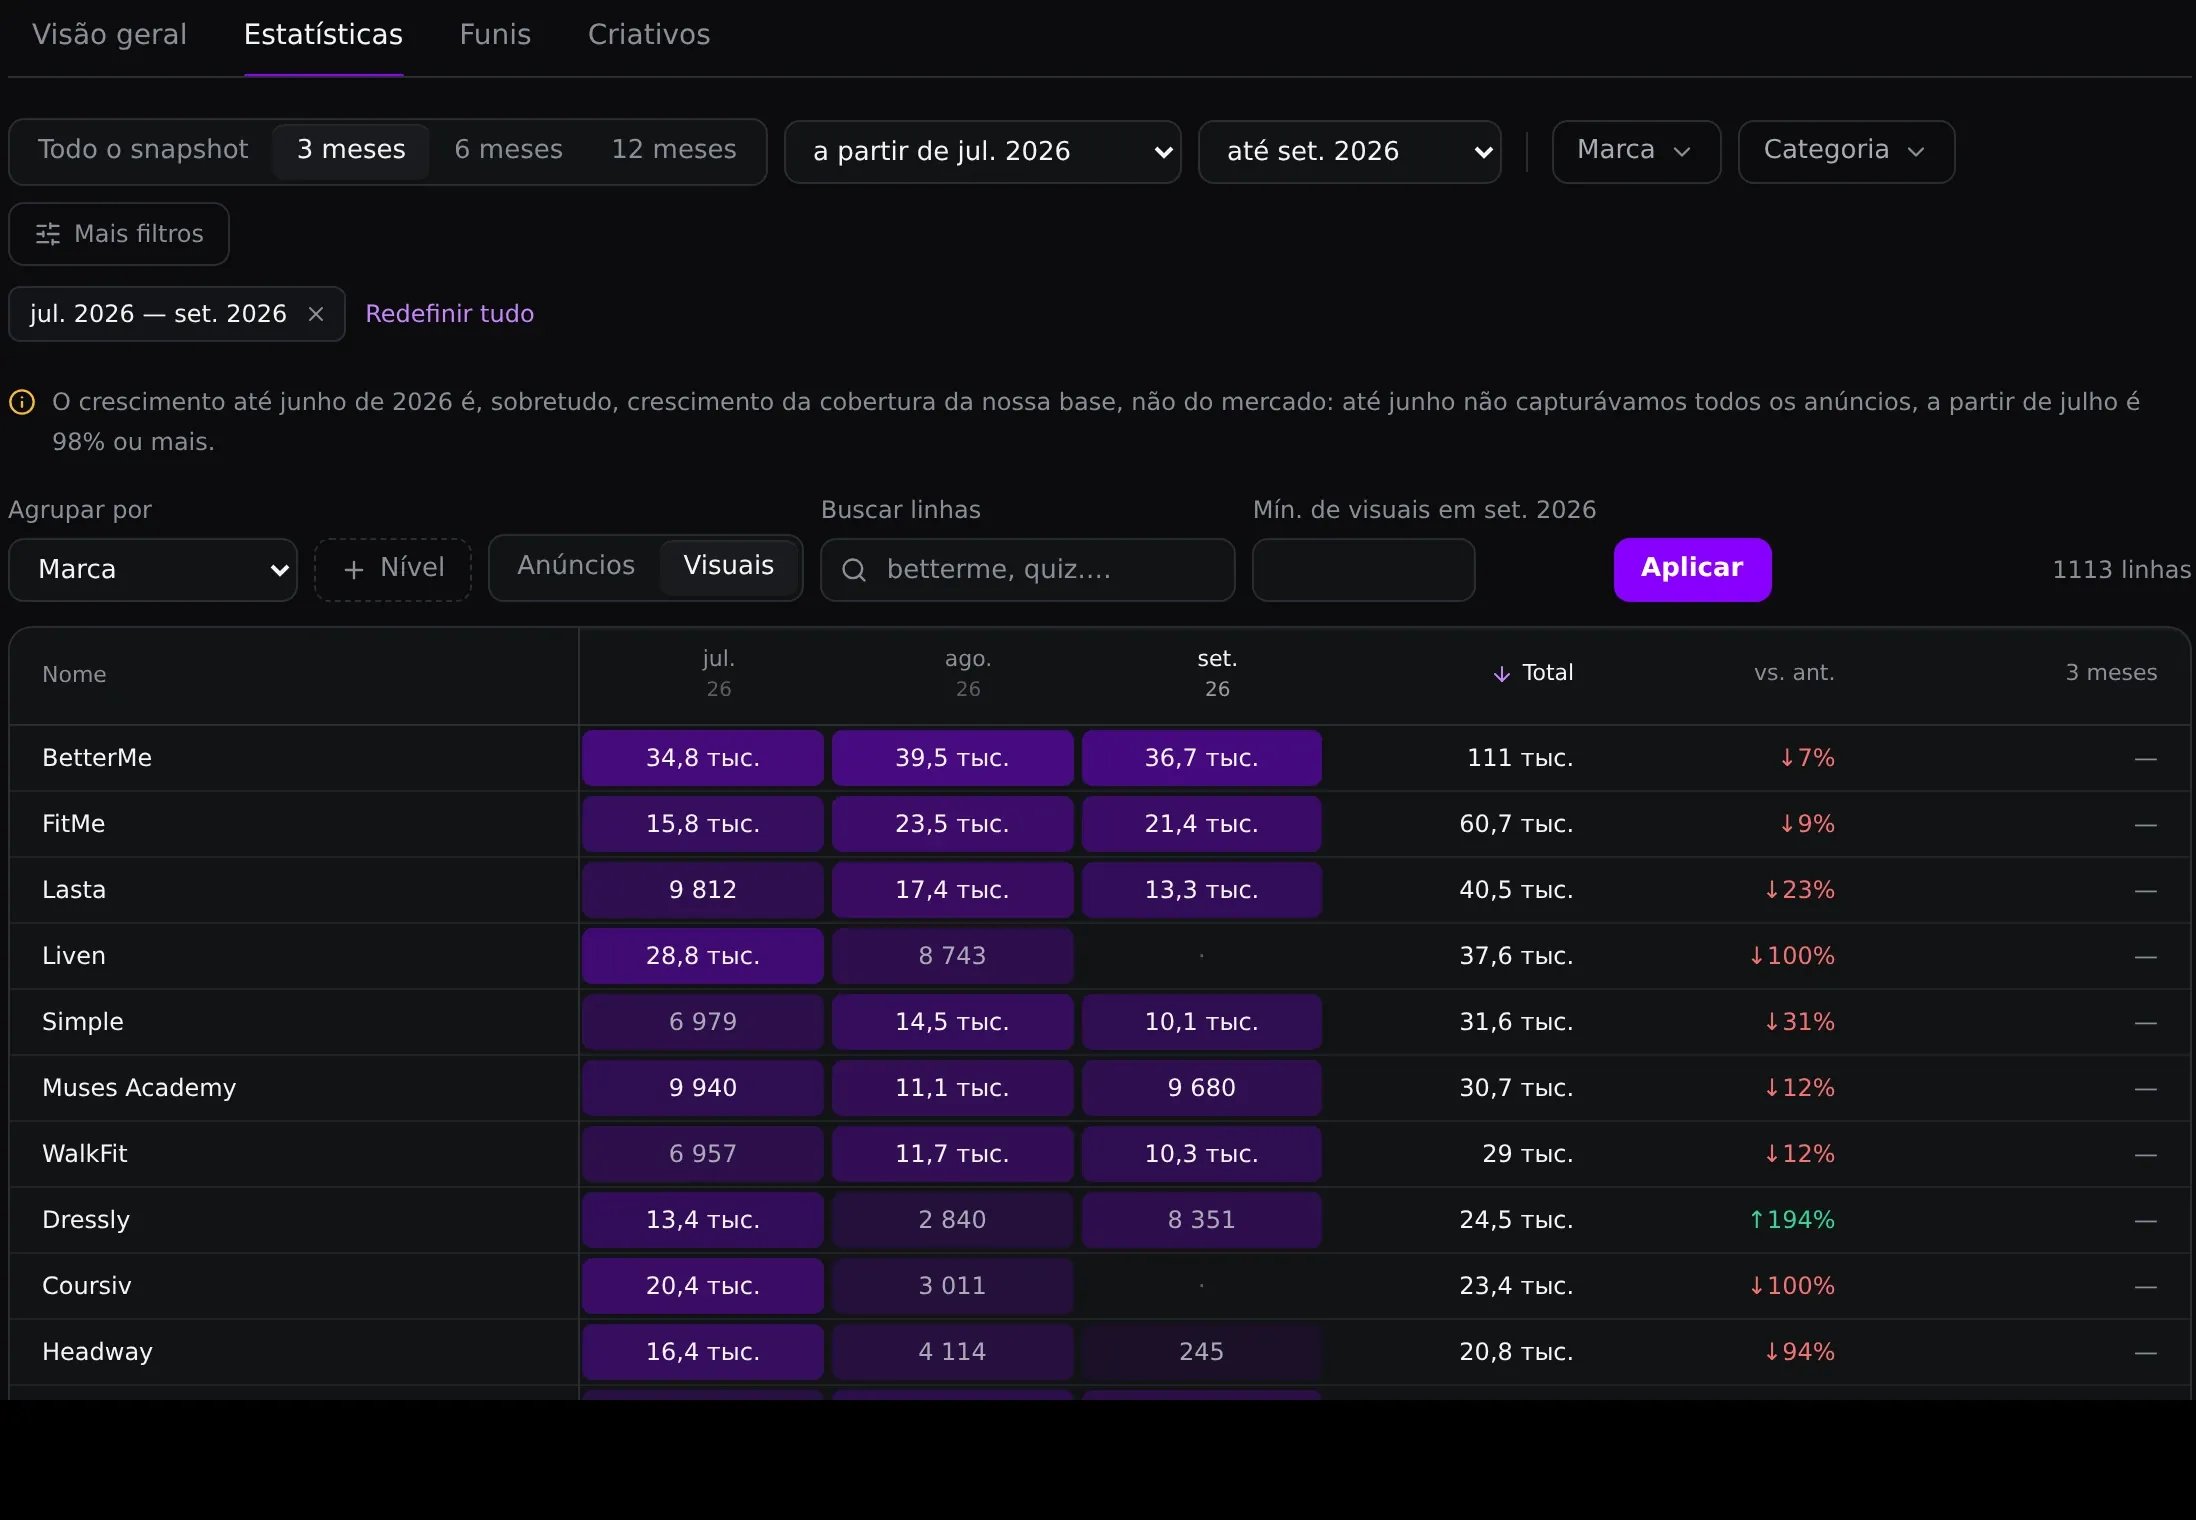Expand the Categoria filter dropdown
The height and width of the screenshot is (1520, 2196).
pos(1846,151)
